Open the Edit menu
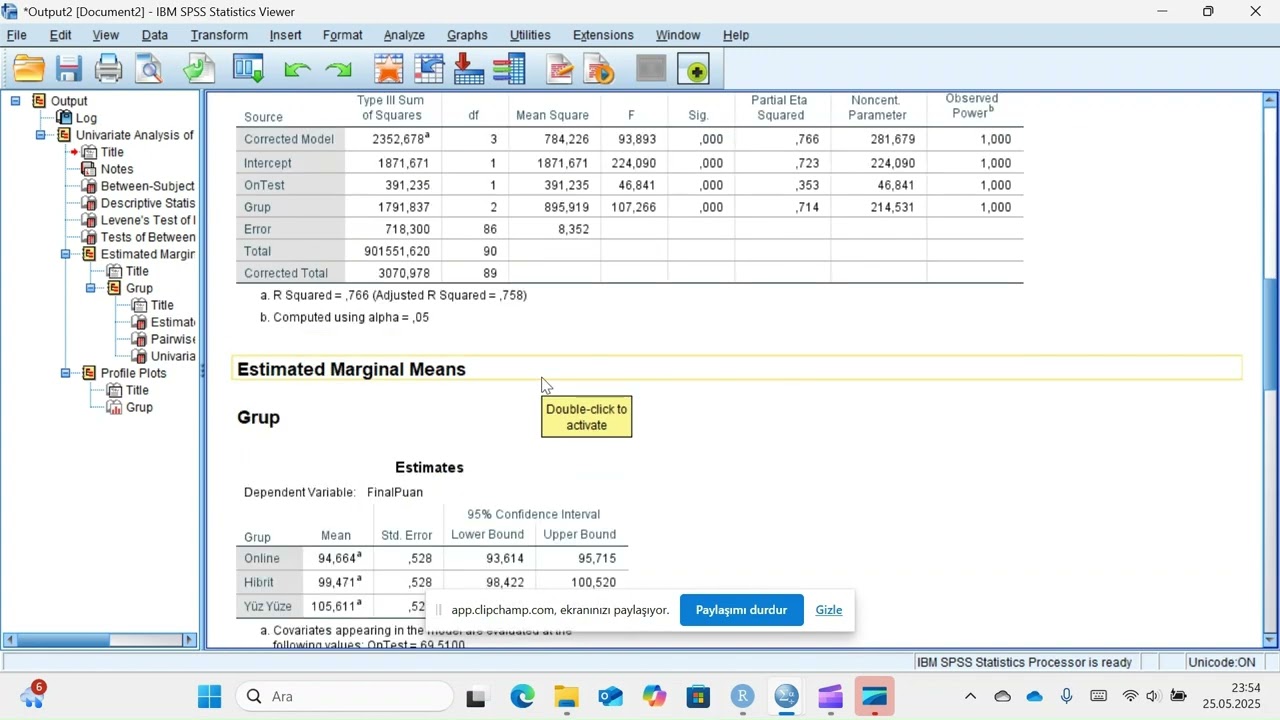The image size is (1280, 720). [x=61, y=35]
